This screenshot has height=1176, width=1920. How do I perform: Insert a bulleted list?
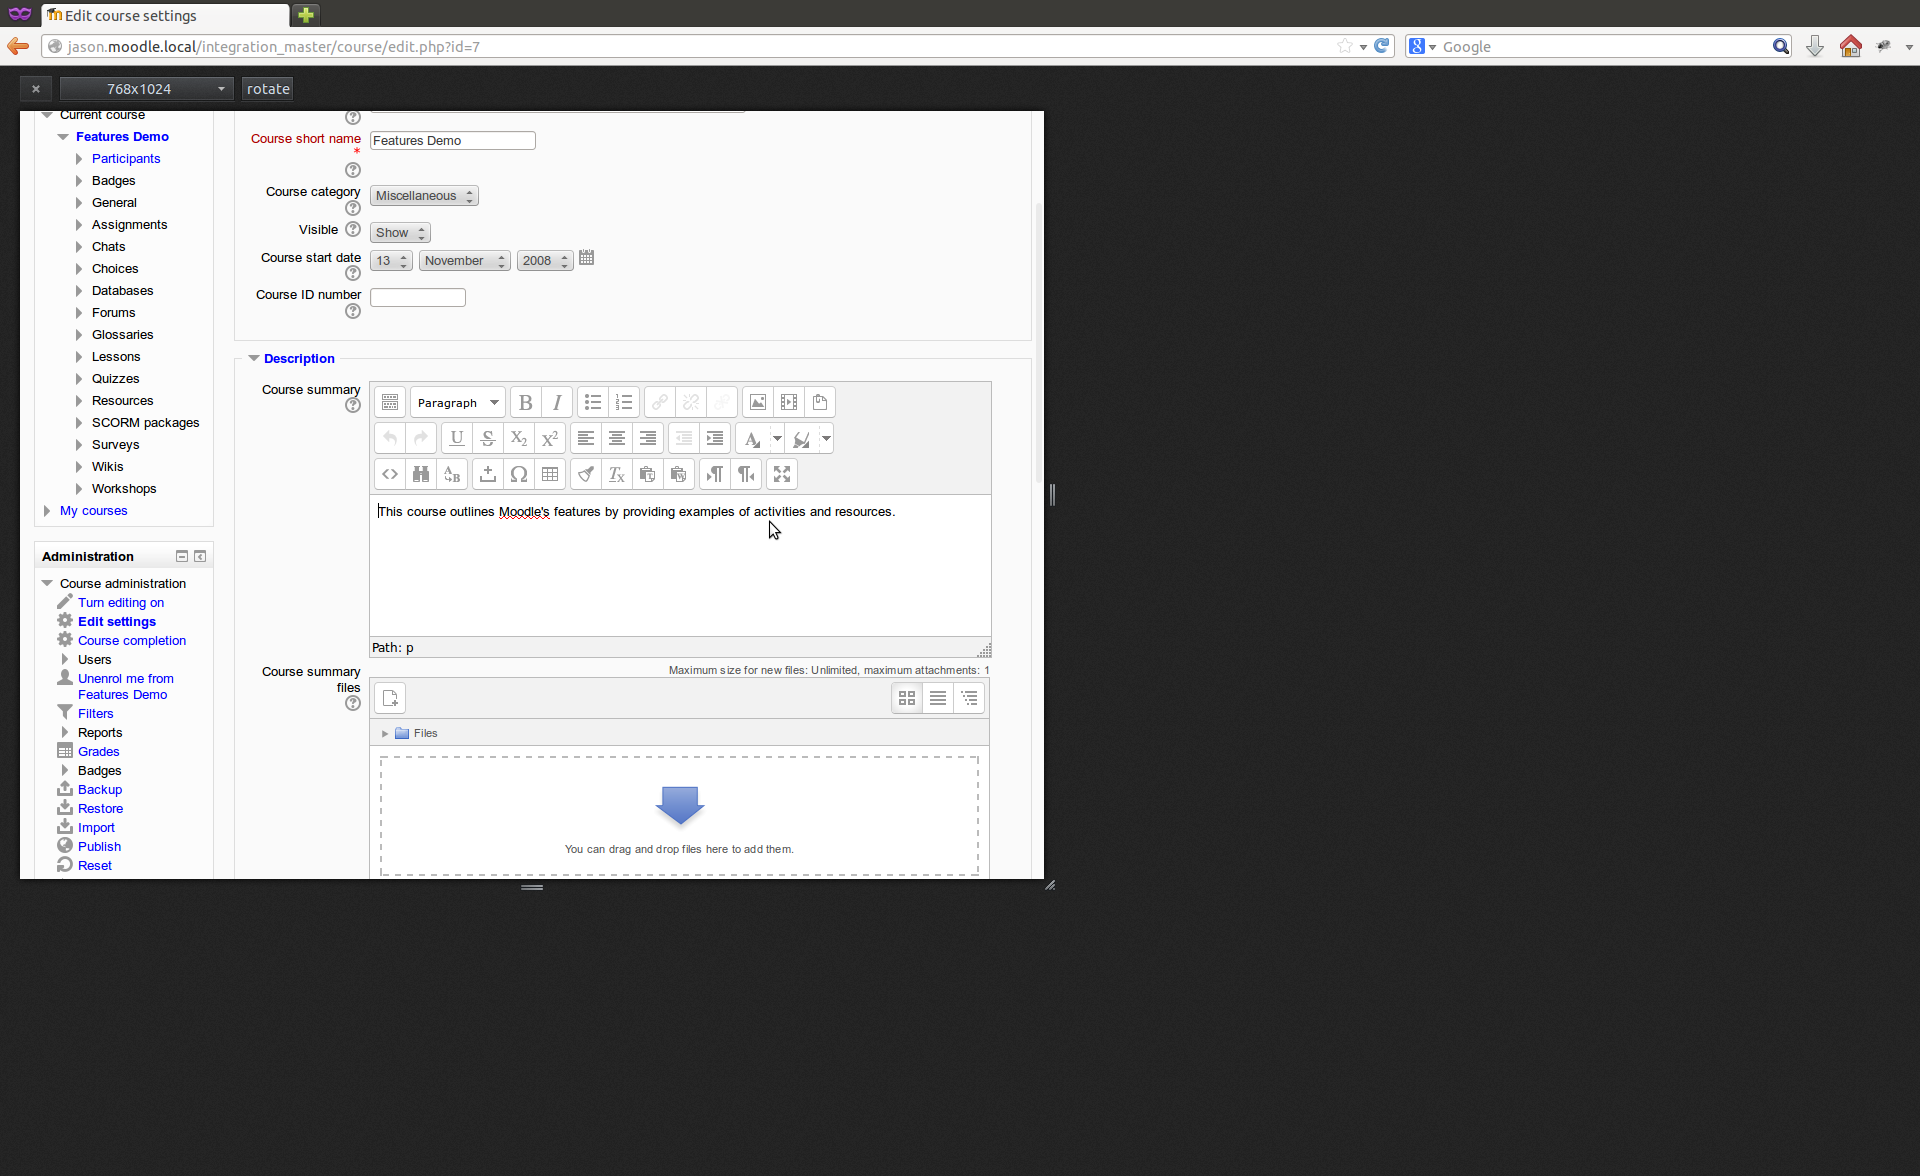[593, 402]
